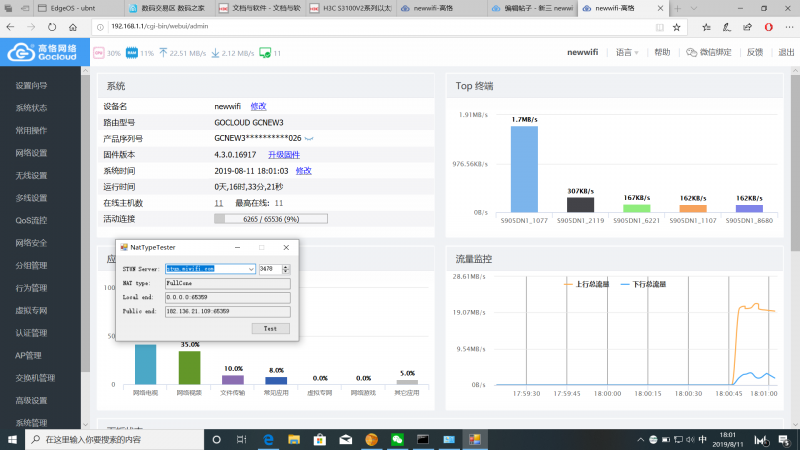The height and width of the screenshot is (450, 800).
Task: Open 系统状态 in sidebar
Action: (31, 108)
